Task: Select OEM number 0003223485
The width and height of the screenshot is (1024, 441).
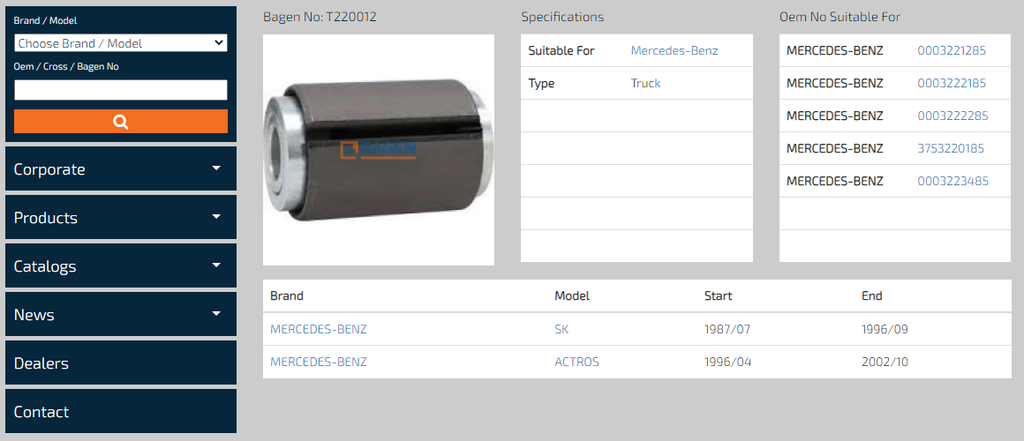Action: pyautogui.click(x=951, y=181)
